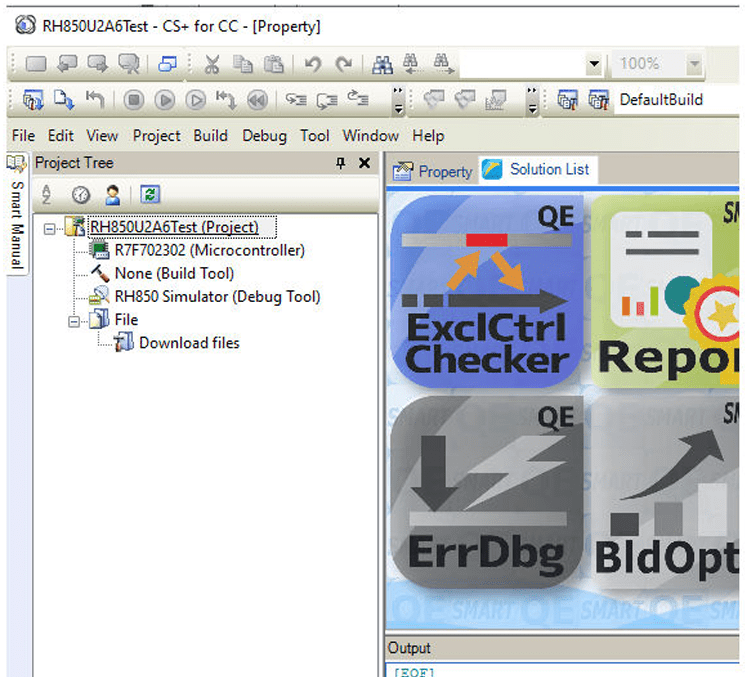Select R7F702302 (Microcontroller) in tree

(x=209, y=251)
